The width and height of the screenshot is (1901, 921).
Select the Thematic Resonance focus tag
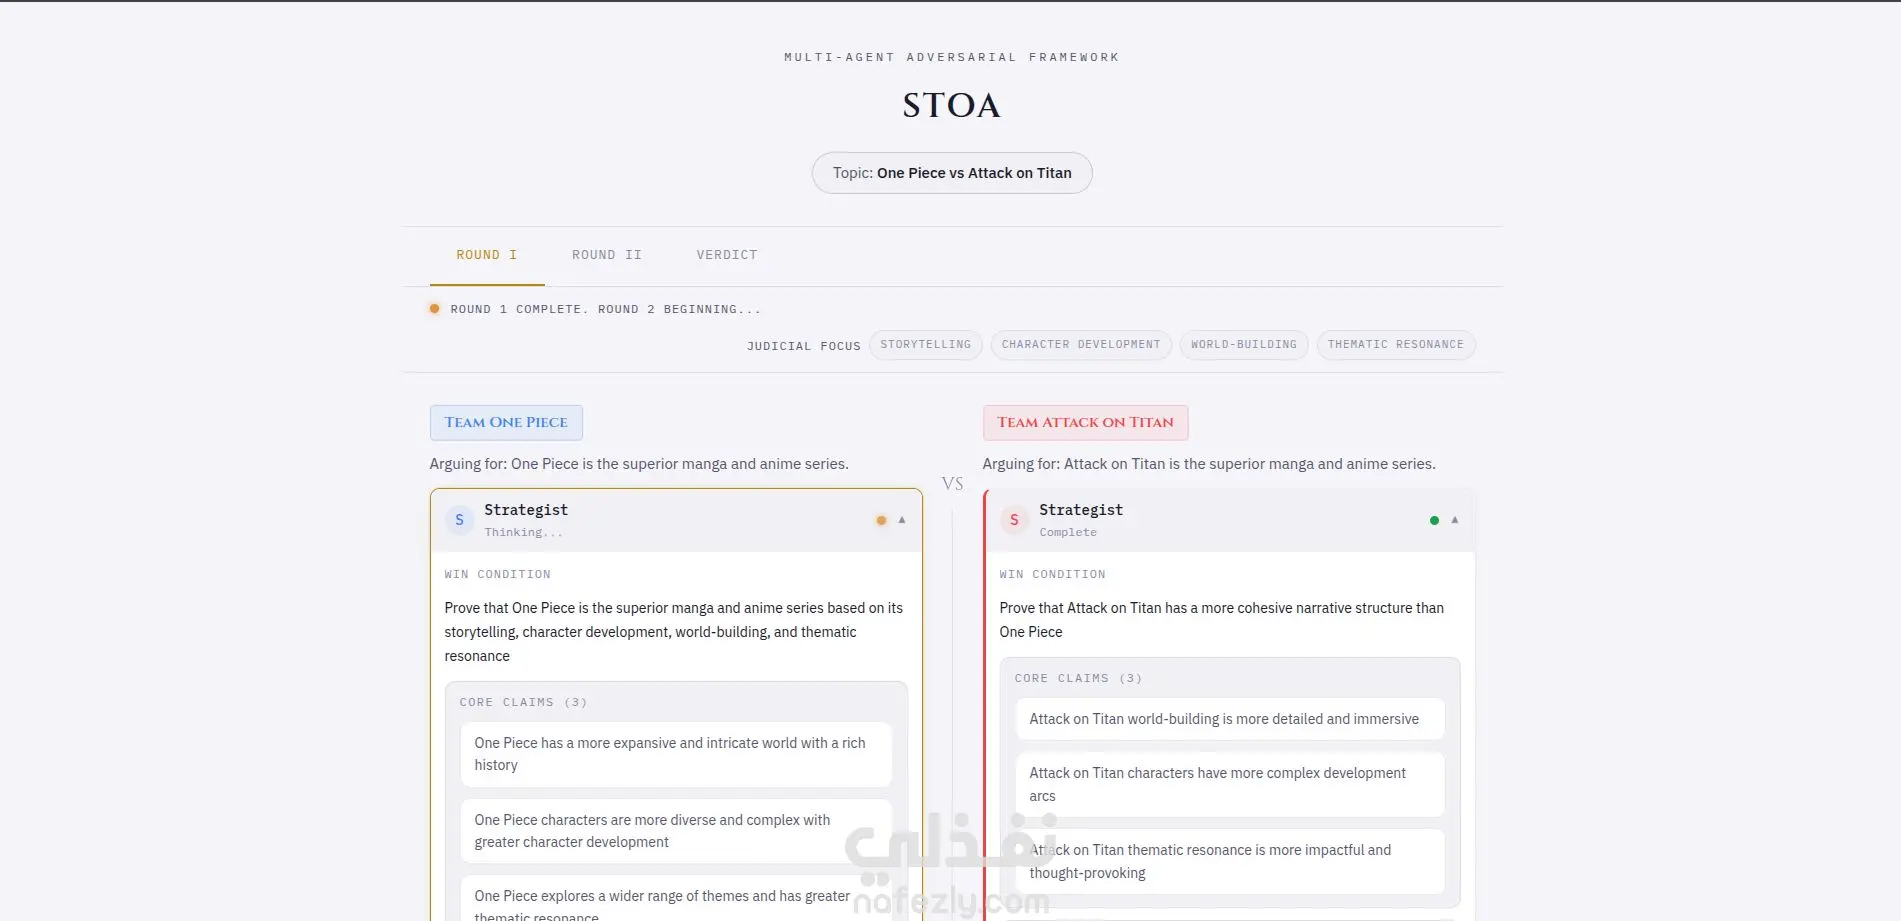(1396, 345)
